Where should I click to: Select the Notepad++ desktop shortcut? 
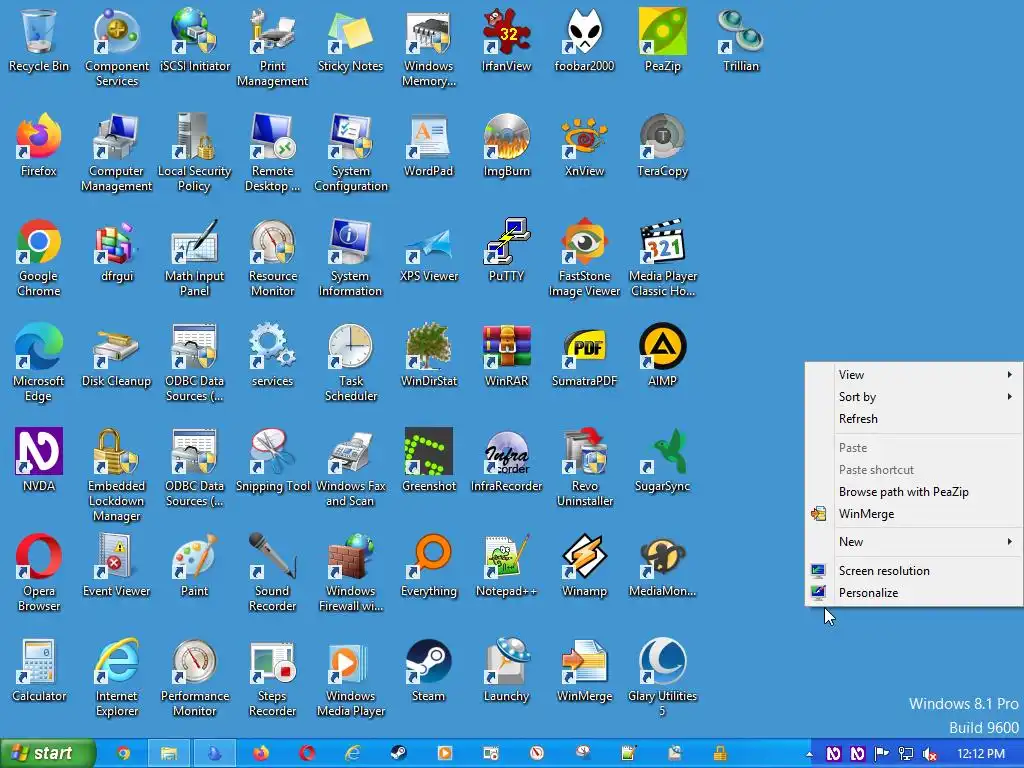tap(506, 566)
